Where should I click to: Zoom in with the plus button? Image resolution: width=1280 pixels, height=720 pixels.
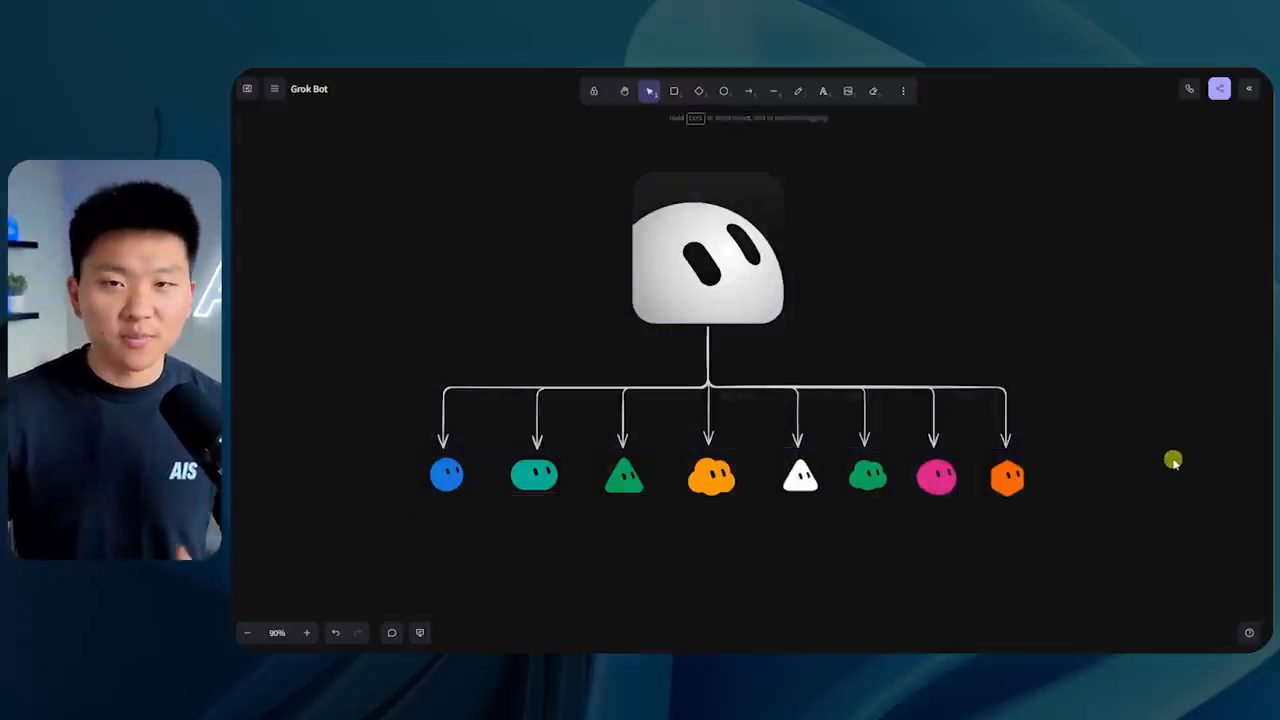(307, 633)
